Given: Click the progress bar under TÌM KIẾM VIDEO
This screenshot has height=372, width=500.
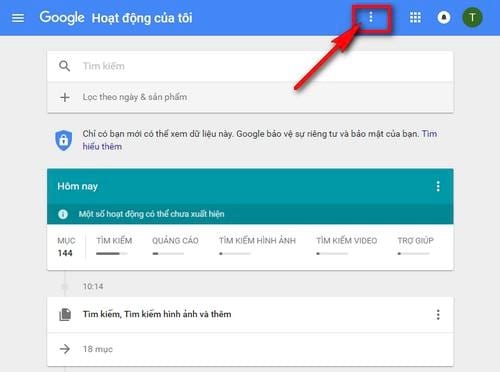Looking at the screenshot, I should [332, 254].
